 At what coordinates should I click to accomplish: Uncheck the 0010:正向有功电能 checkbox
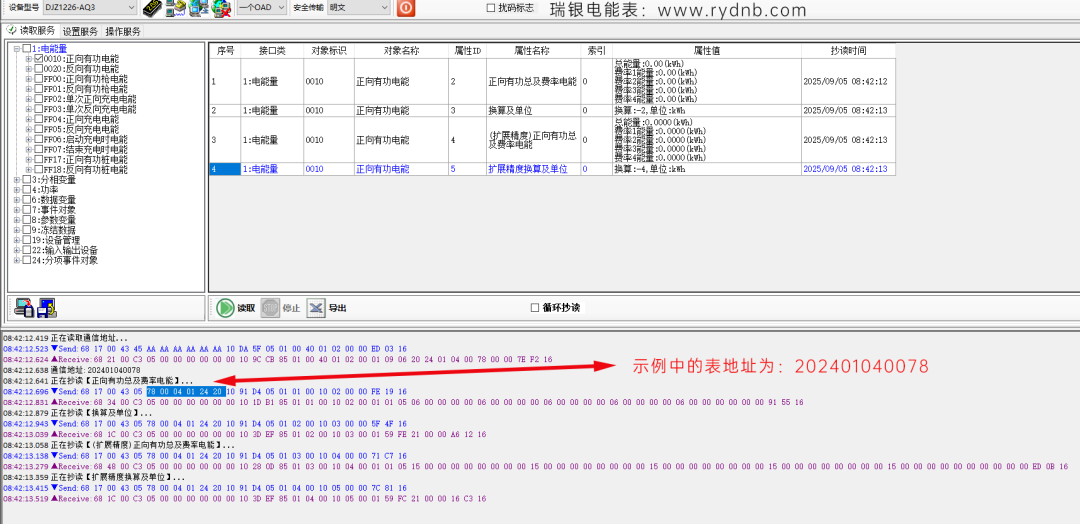(39, 59)
